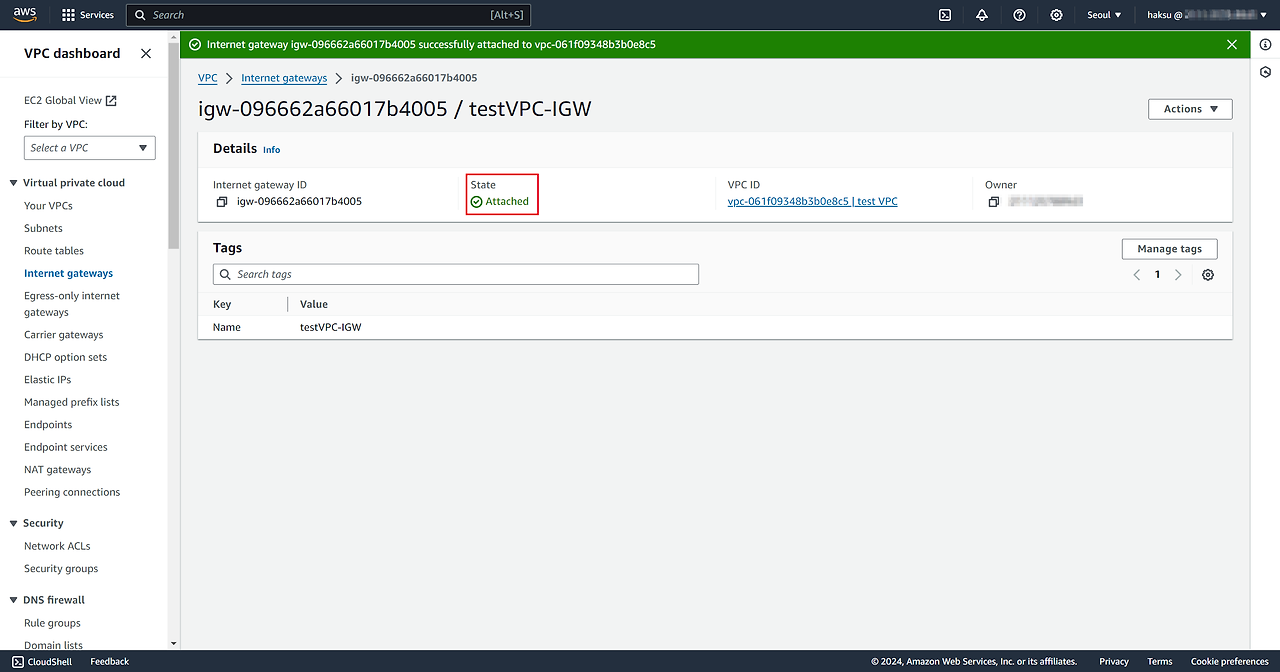
Task: Open the Seoul region selector
Action: [x=1104, y=15]
